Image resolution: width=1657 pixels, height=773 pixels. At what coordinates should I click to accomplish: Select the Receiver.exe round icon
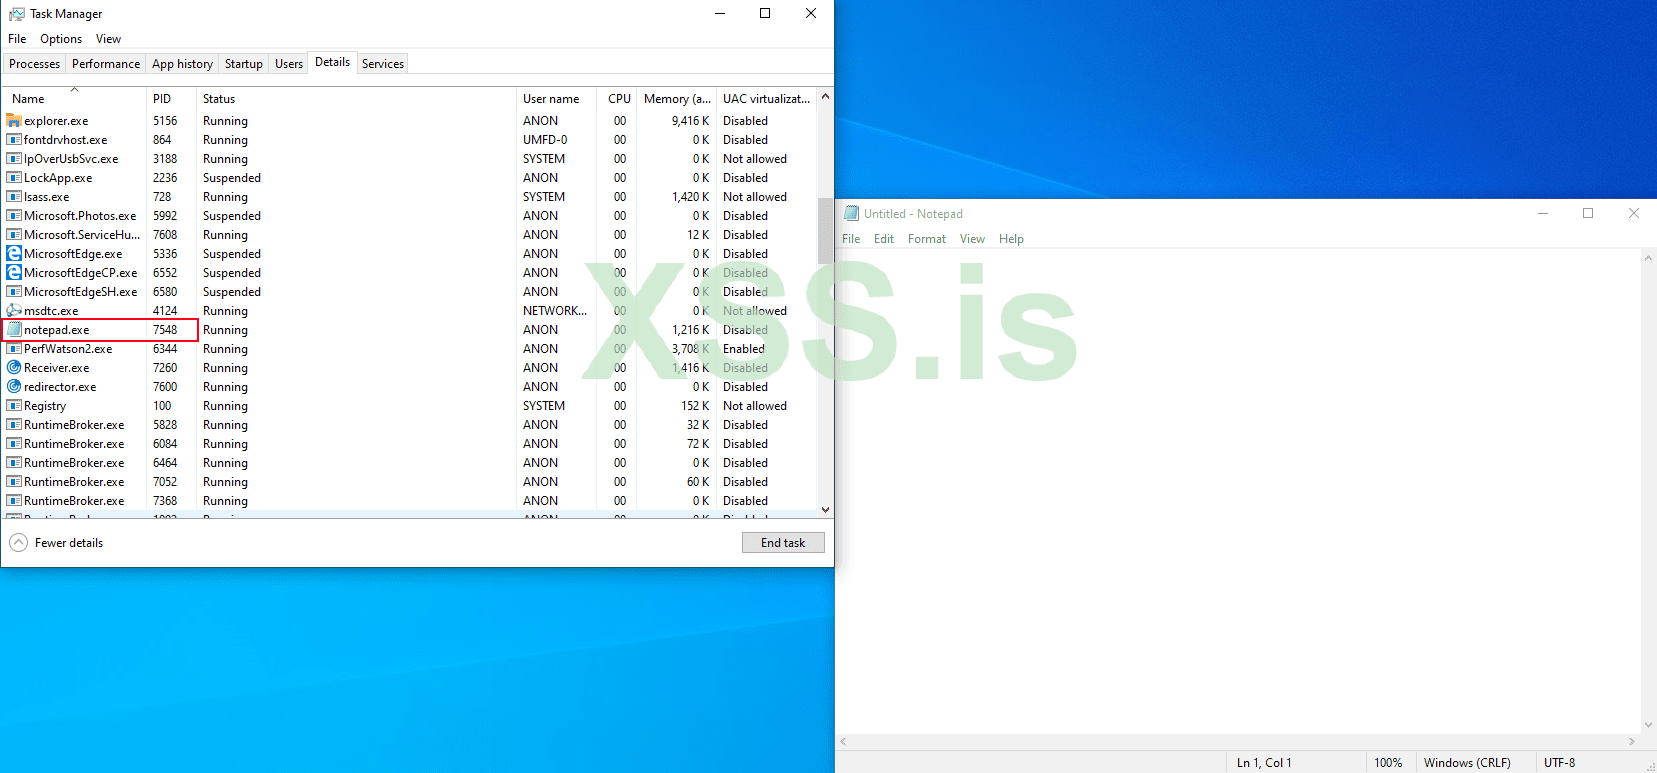point(14,368)
